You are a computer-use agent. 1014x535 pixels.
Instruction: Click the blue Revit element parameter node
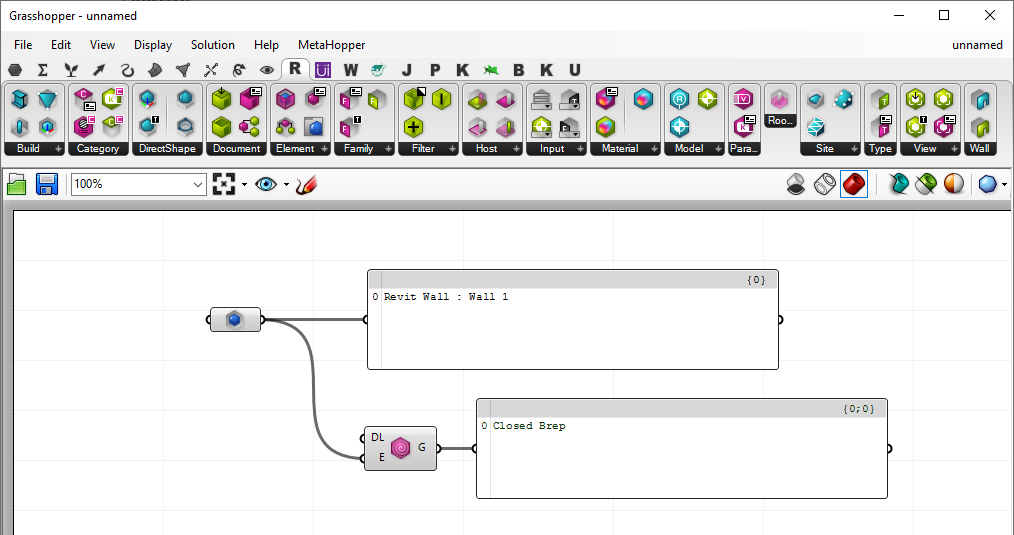(x=234, y=320)
